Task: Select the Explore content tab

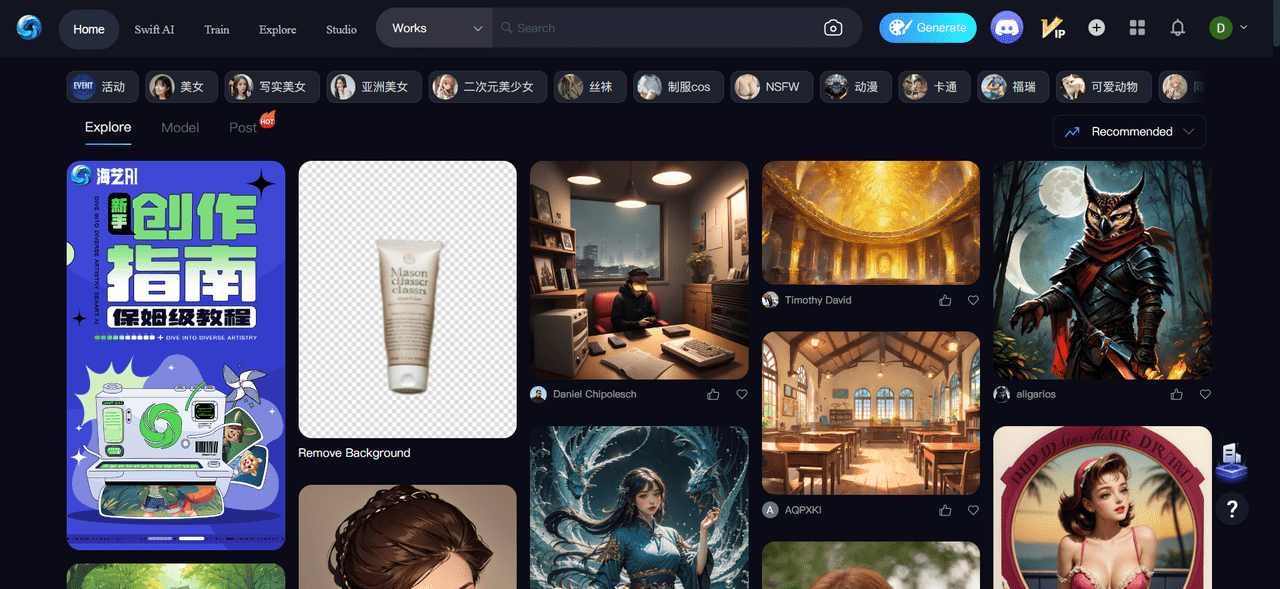Action: pos(108,127)
